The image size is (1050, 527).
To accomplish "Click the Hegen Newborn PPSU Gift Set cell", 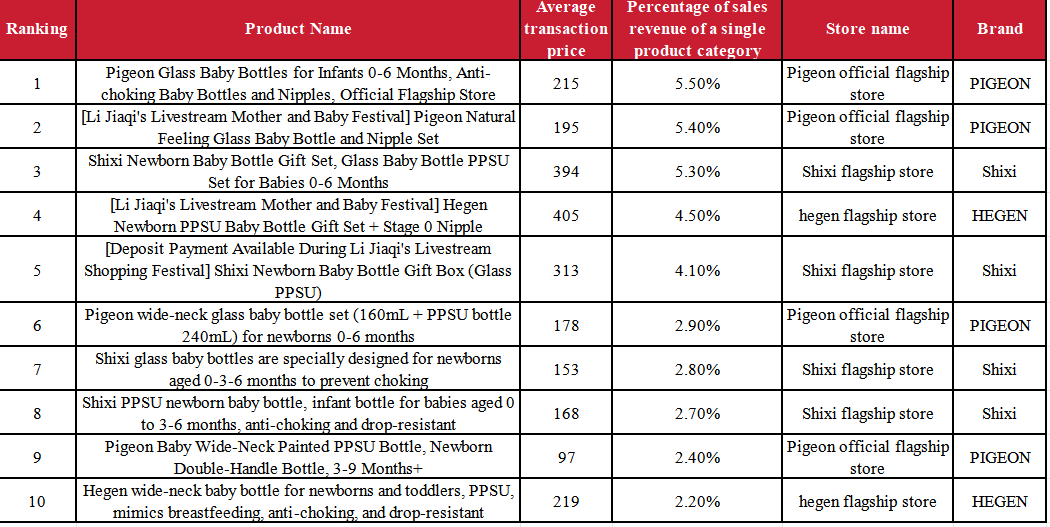I will point(298,215).
